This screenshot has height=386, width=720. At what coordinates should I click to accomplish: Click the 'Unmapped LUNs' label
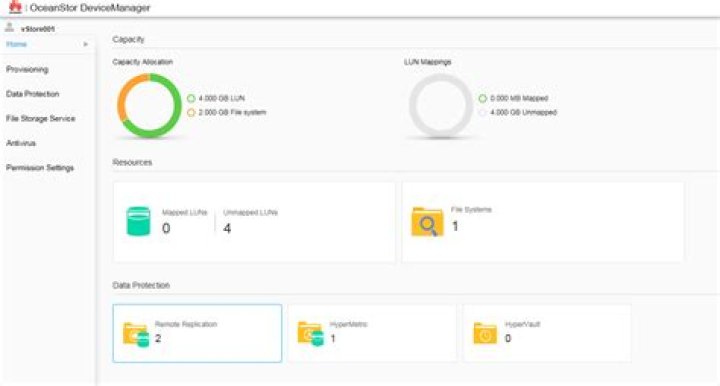[251, 213]
